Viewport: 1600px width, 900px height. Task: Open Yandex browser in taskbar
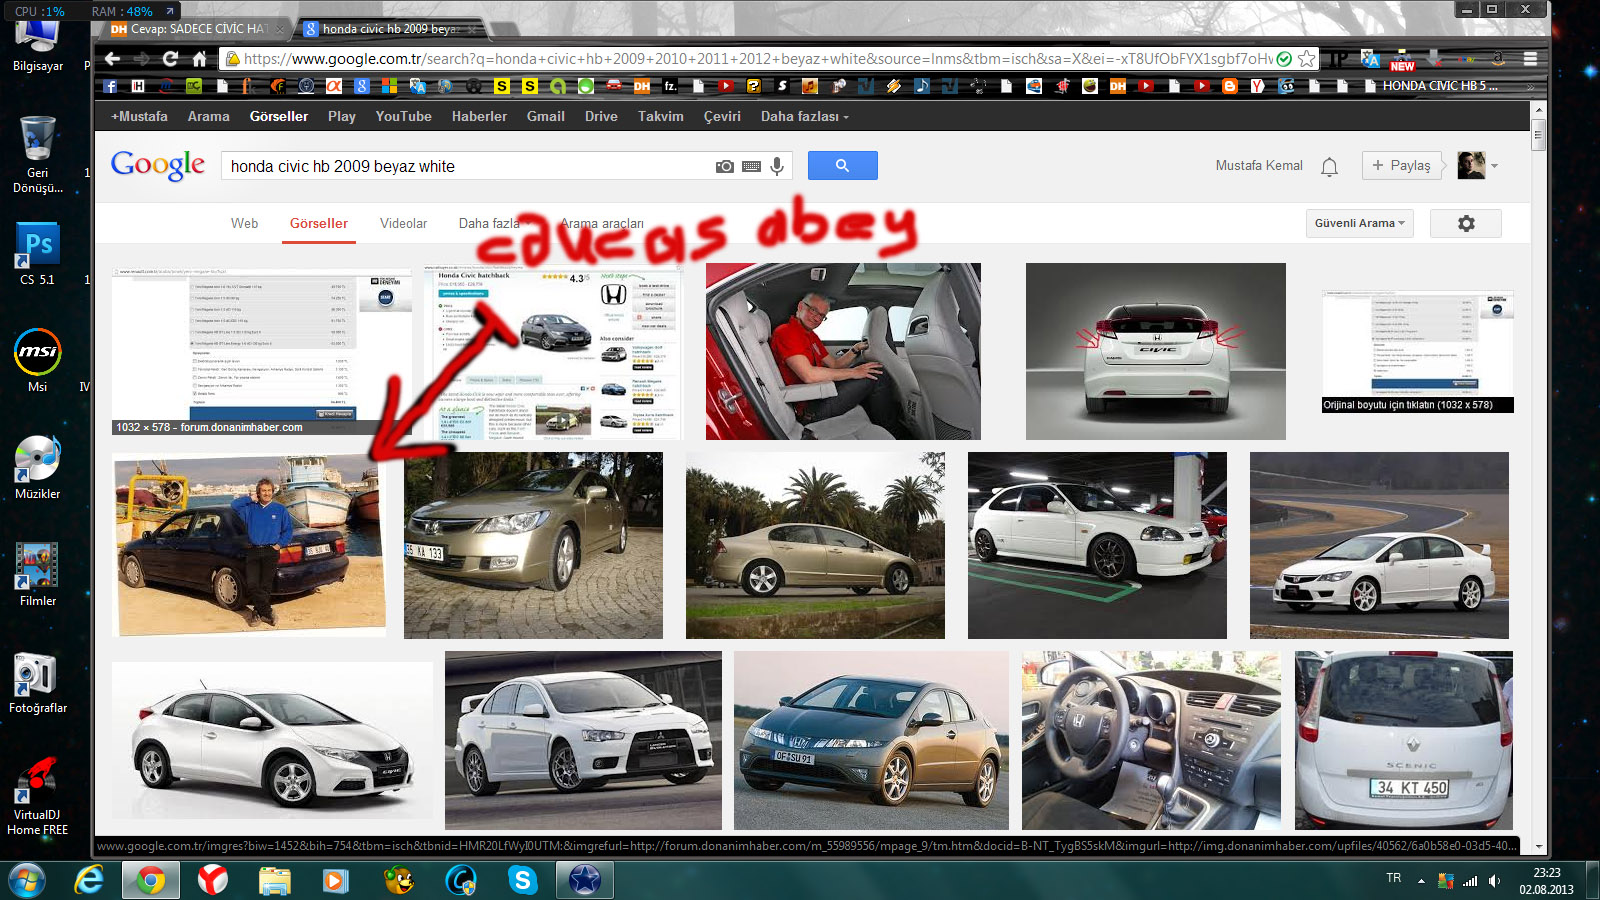coord(212,880)
